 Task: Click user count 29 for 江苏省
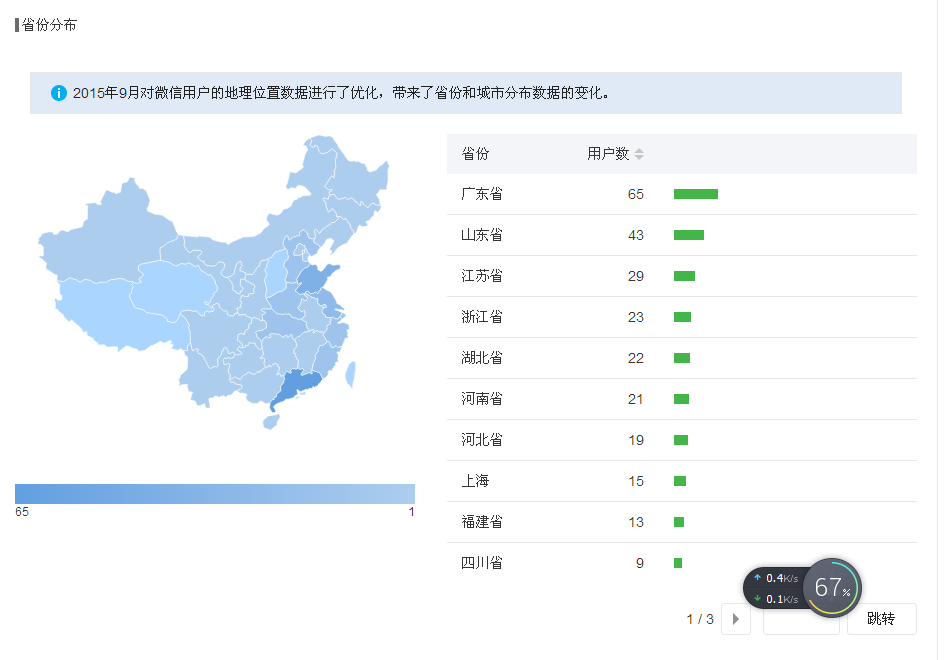635,276
